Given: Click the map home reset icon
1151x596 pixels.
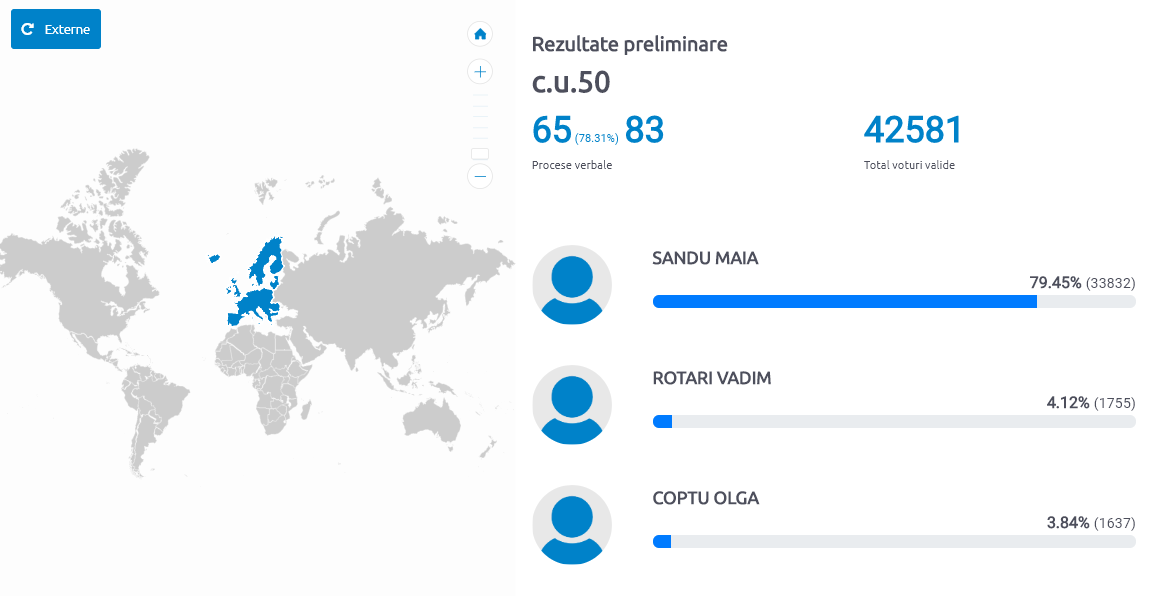Looking at the screenshot, I should click(480, 34).
